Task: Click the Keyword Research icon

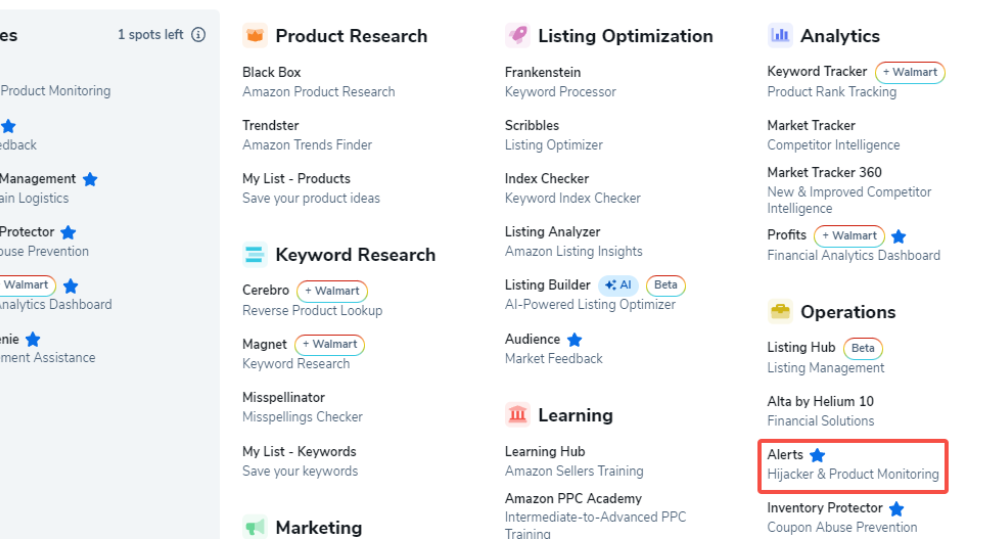Action: 255,255
